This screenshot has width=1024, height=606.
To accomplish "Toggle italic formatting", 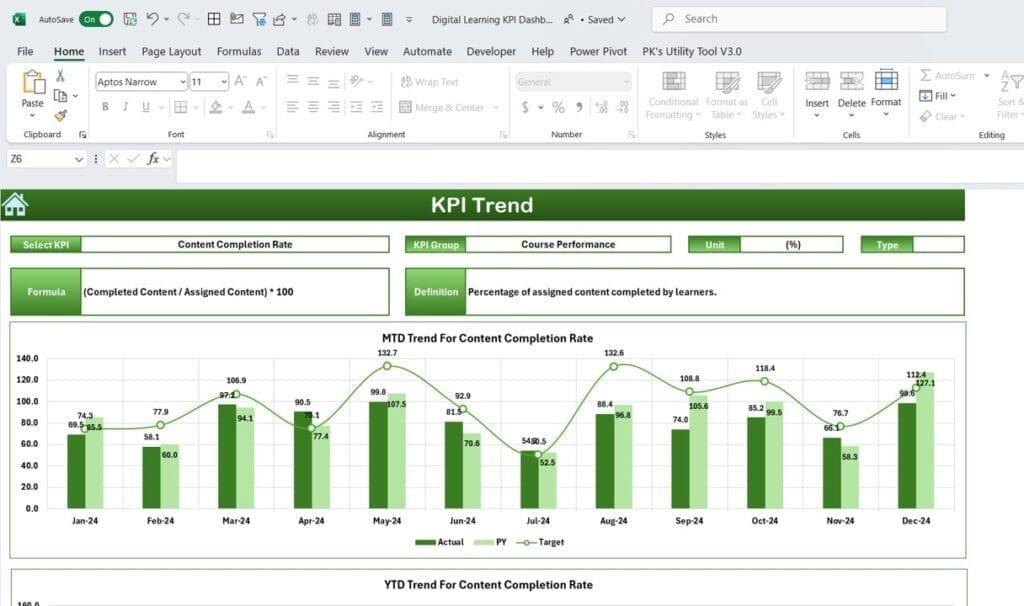I will (x=126, y=105).
